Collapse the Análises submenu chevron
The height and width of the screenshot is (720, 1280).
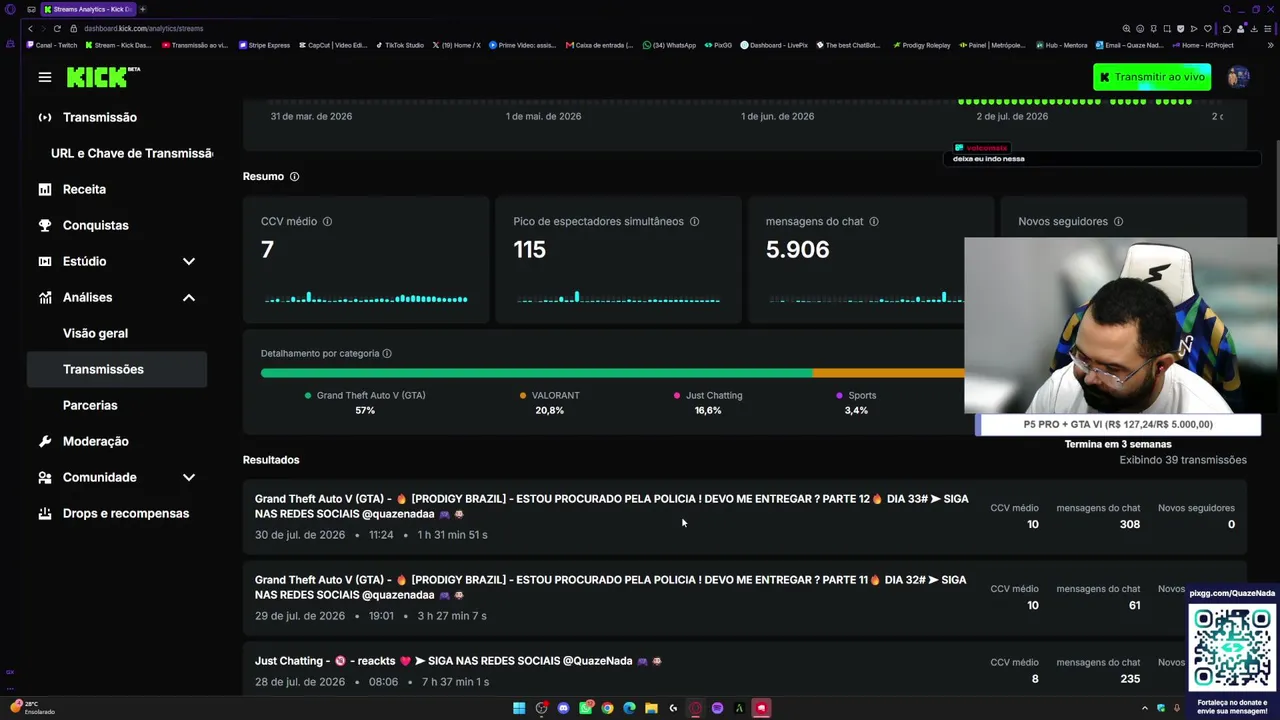(189, 297)
